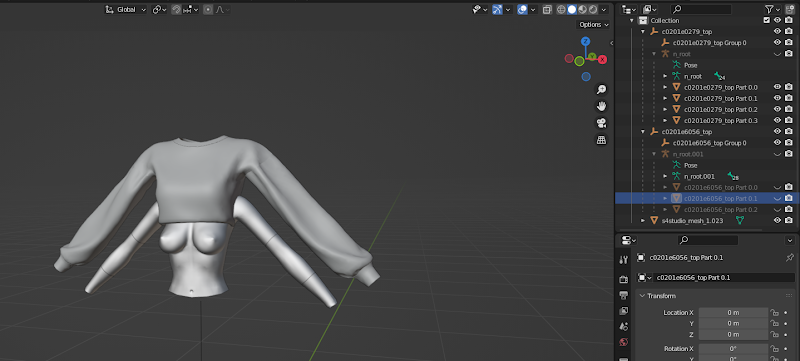Open the Tool properties tab
Image resolution: width=800 pixels, height=361 pixels.
pos(623,260)
